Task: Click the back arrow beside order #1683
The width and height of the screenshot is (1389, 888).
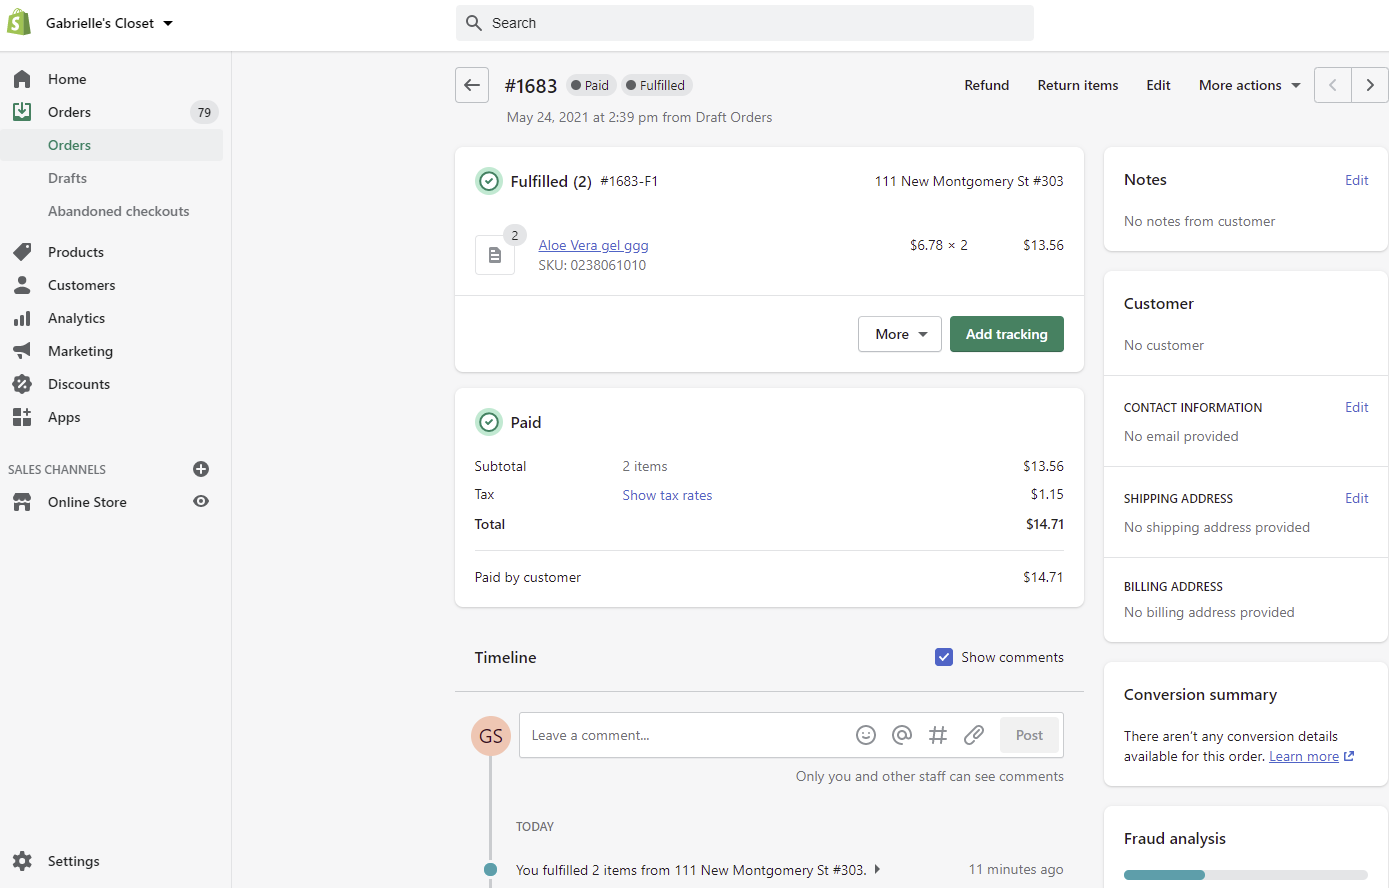Action: tap(472, 85)
